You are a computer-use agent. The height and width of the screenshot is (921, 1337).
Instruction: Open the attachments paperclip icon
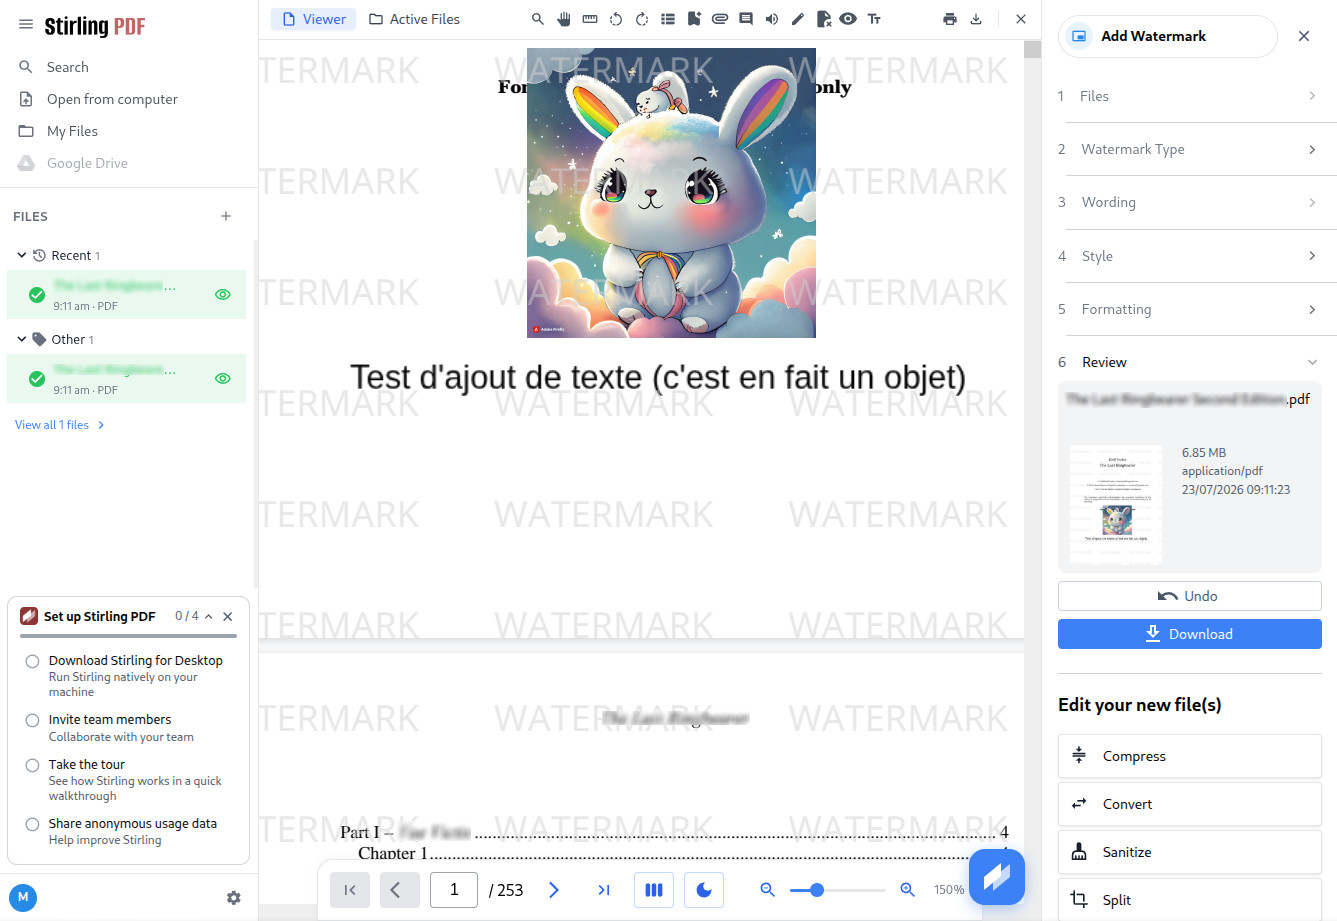[x=720, y=19]
